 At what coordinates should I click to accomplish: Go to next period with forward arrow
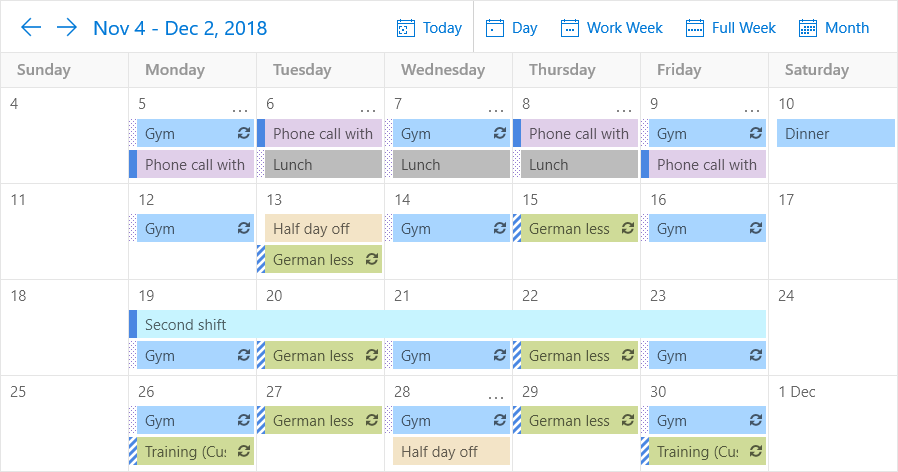(67, 27)
